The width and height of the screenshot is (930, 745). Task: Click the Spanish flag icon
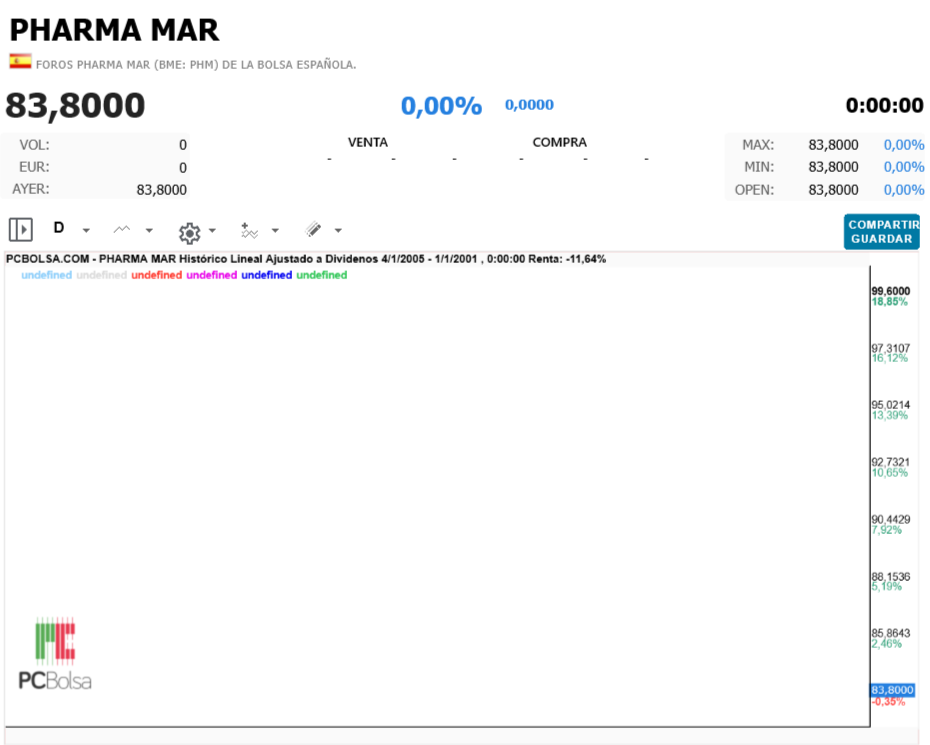[x=20, y=61]
